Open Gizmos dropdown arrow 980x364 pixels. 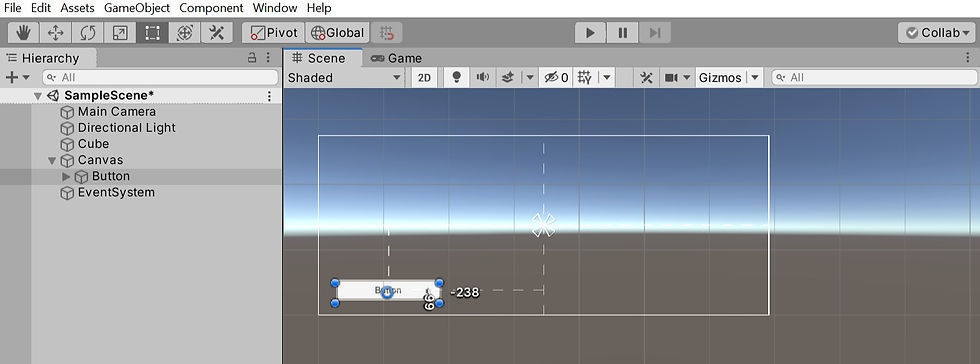click(x=754, y=78)
